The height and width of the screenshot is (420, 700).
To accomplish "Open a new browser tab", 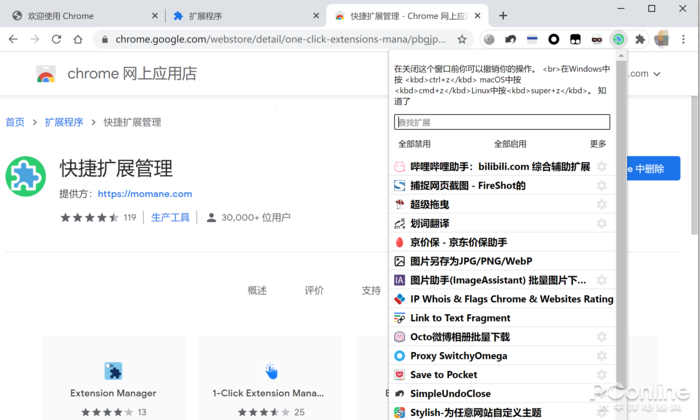I will click(503, 16).
